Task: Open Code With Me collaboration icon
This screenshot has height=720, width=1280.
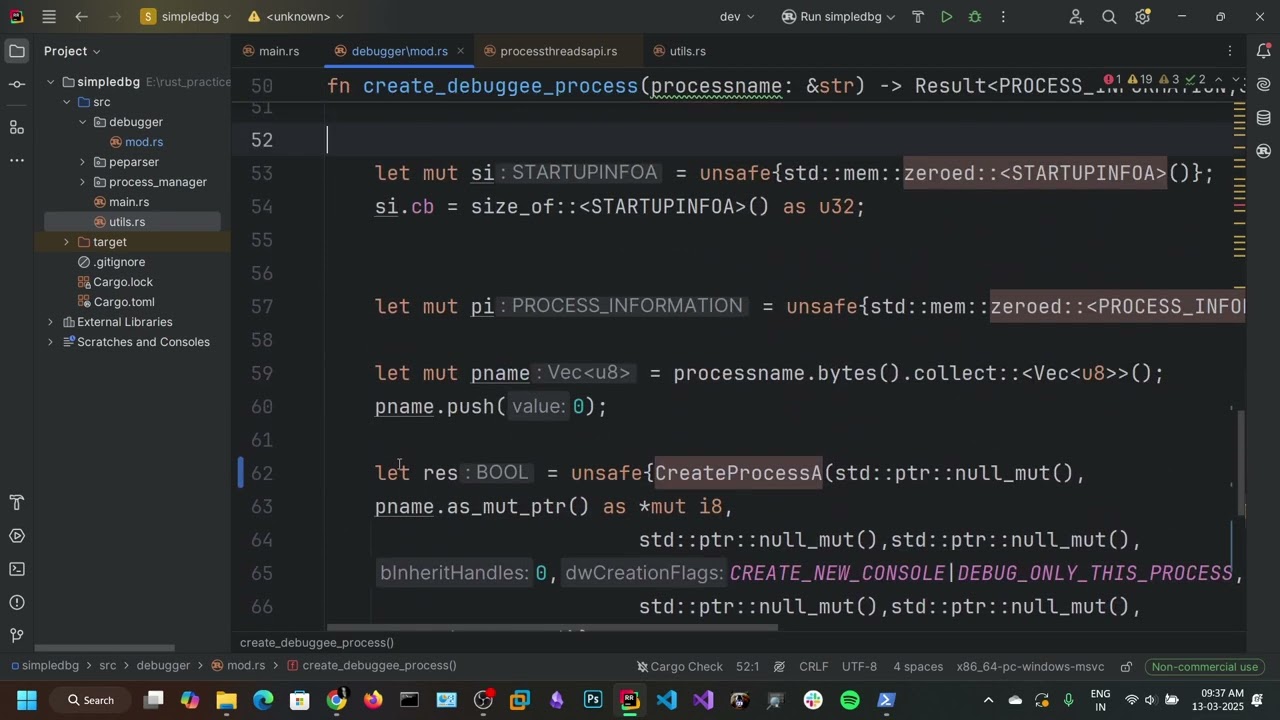Action: click(1076, 17)
